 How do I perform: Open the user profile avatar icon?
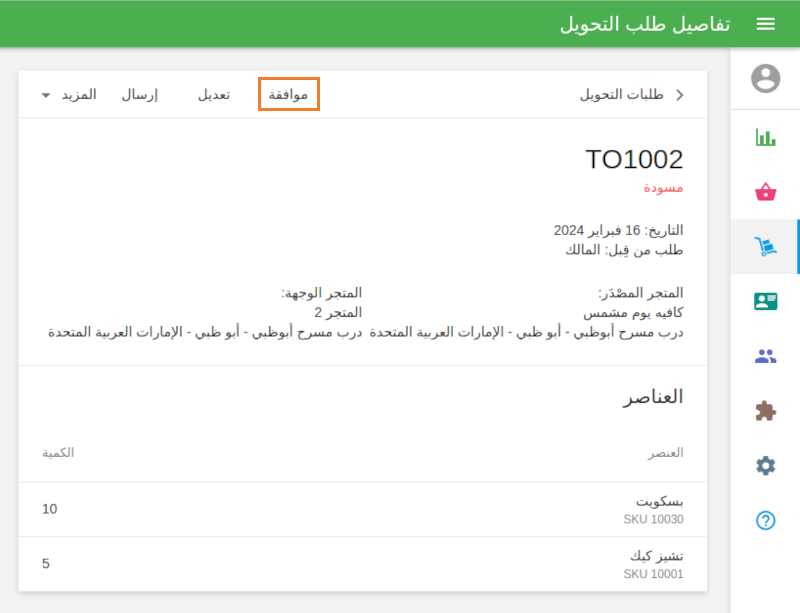coord(764,77)
